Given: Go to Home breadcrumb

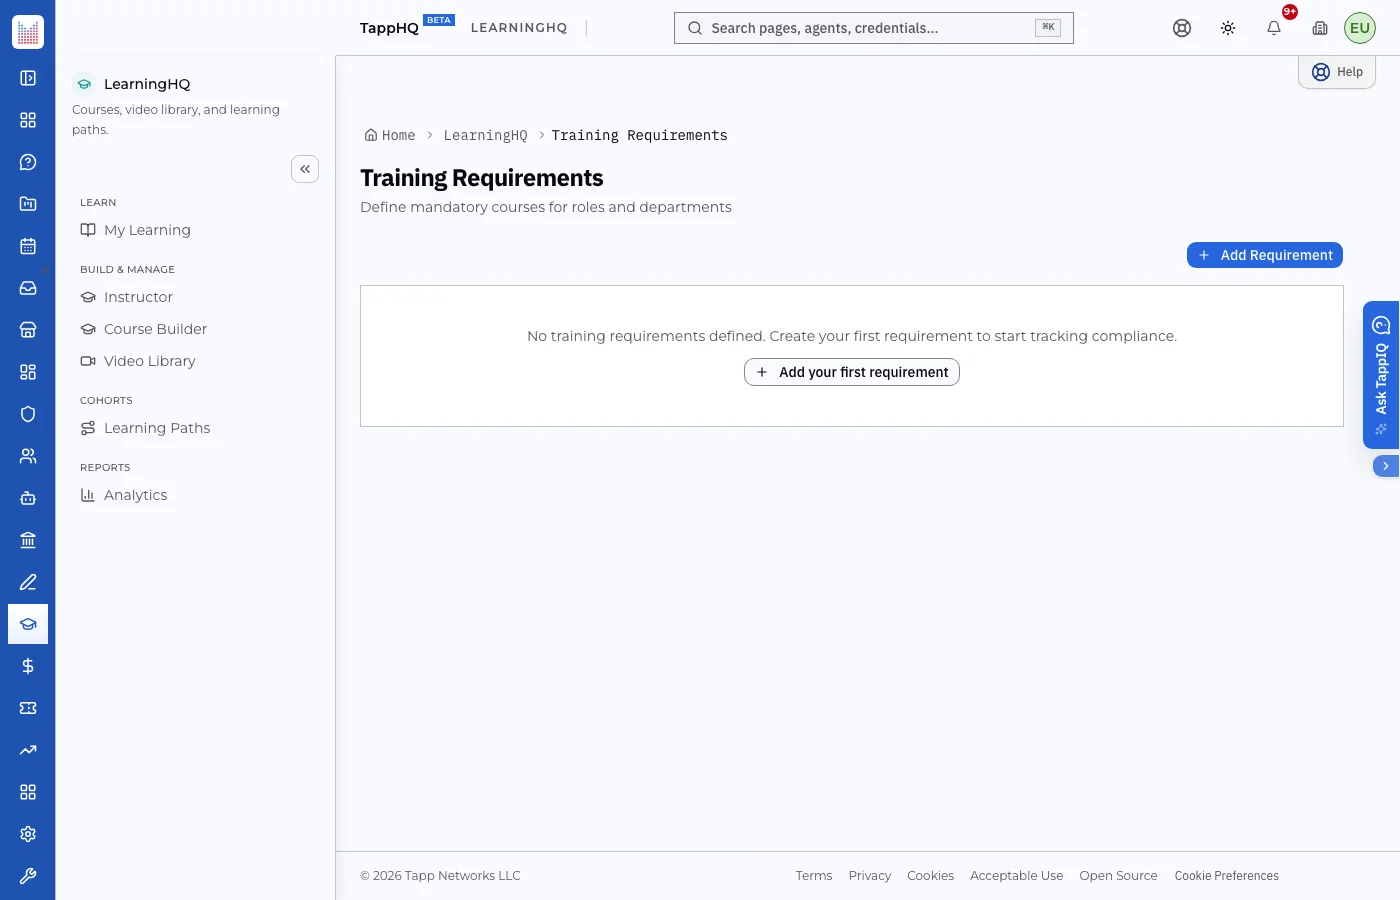Looking at the screenshot, I should [x=390, y=135].
